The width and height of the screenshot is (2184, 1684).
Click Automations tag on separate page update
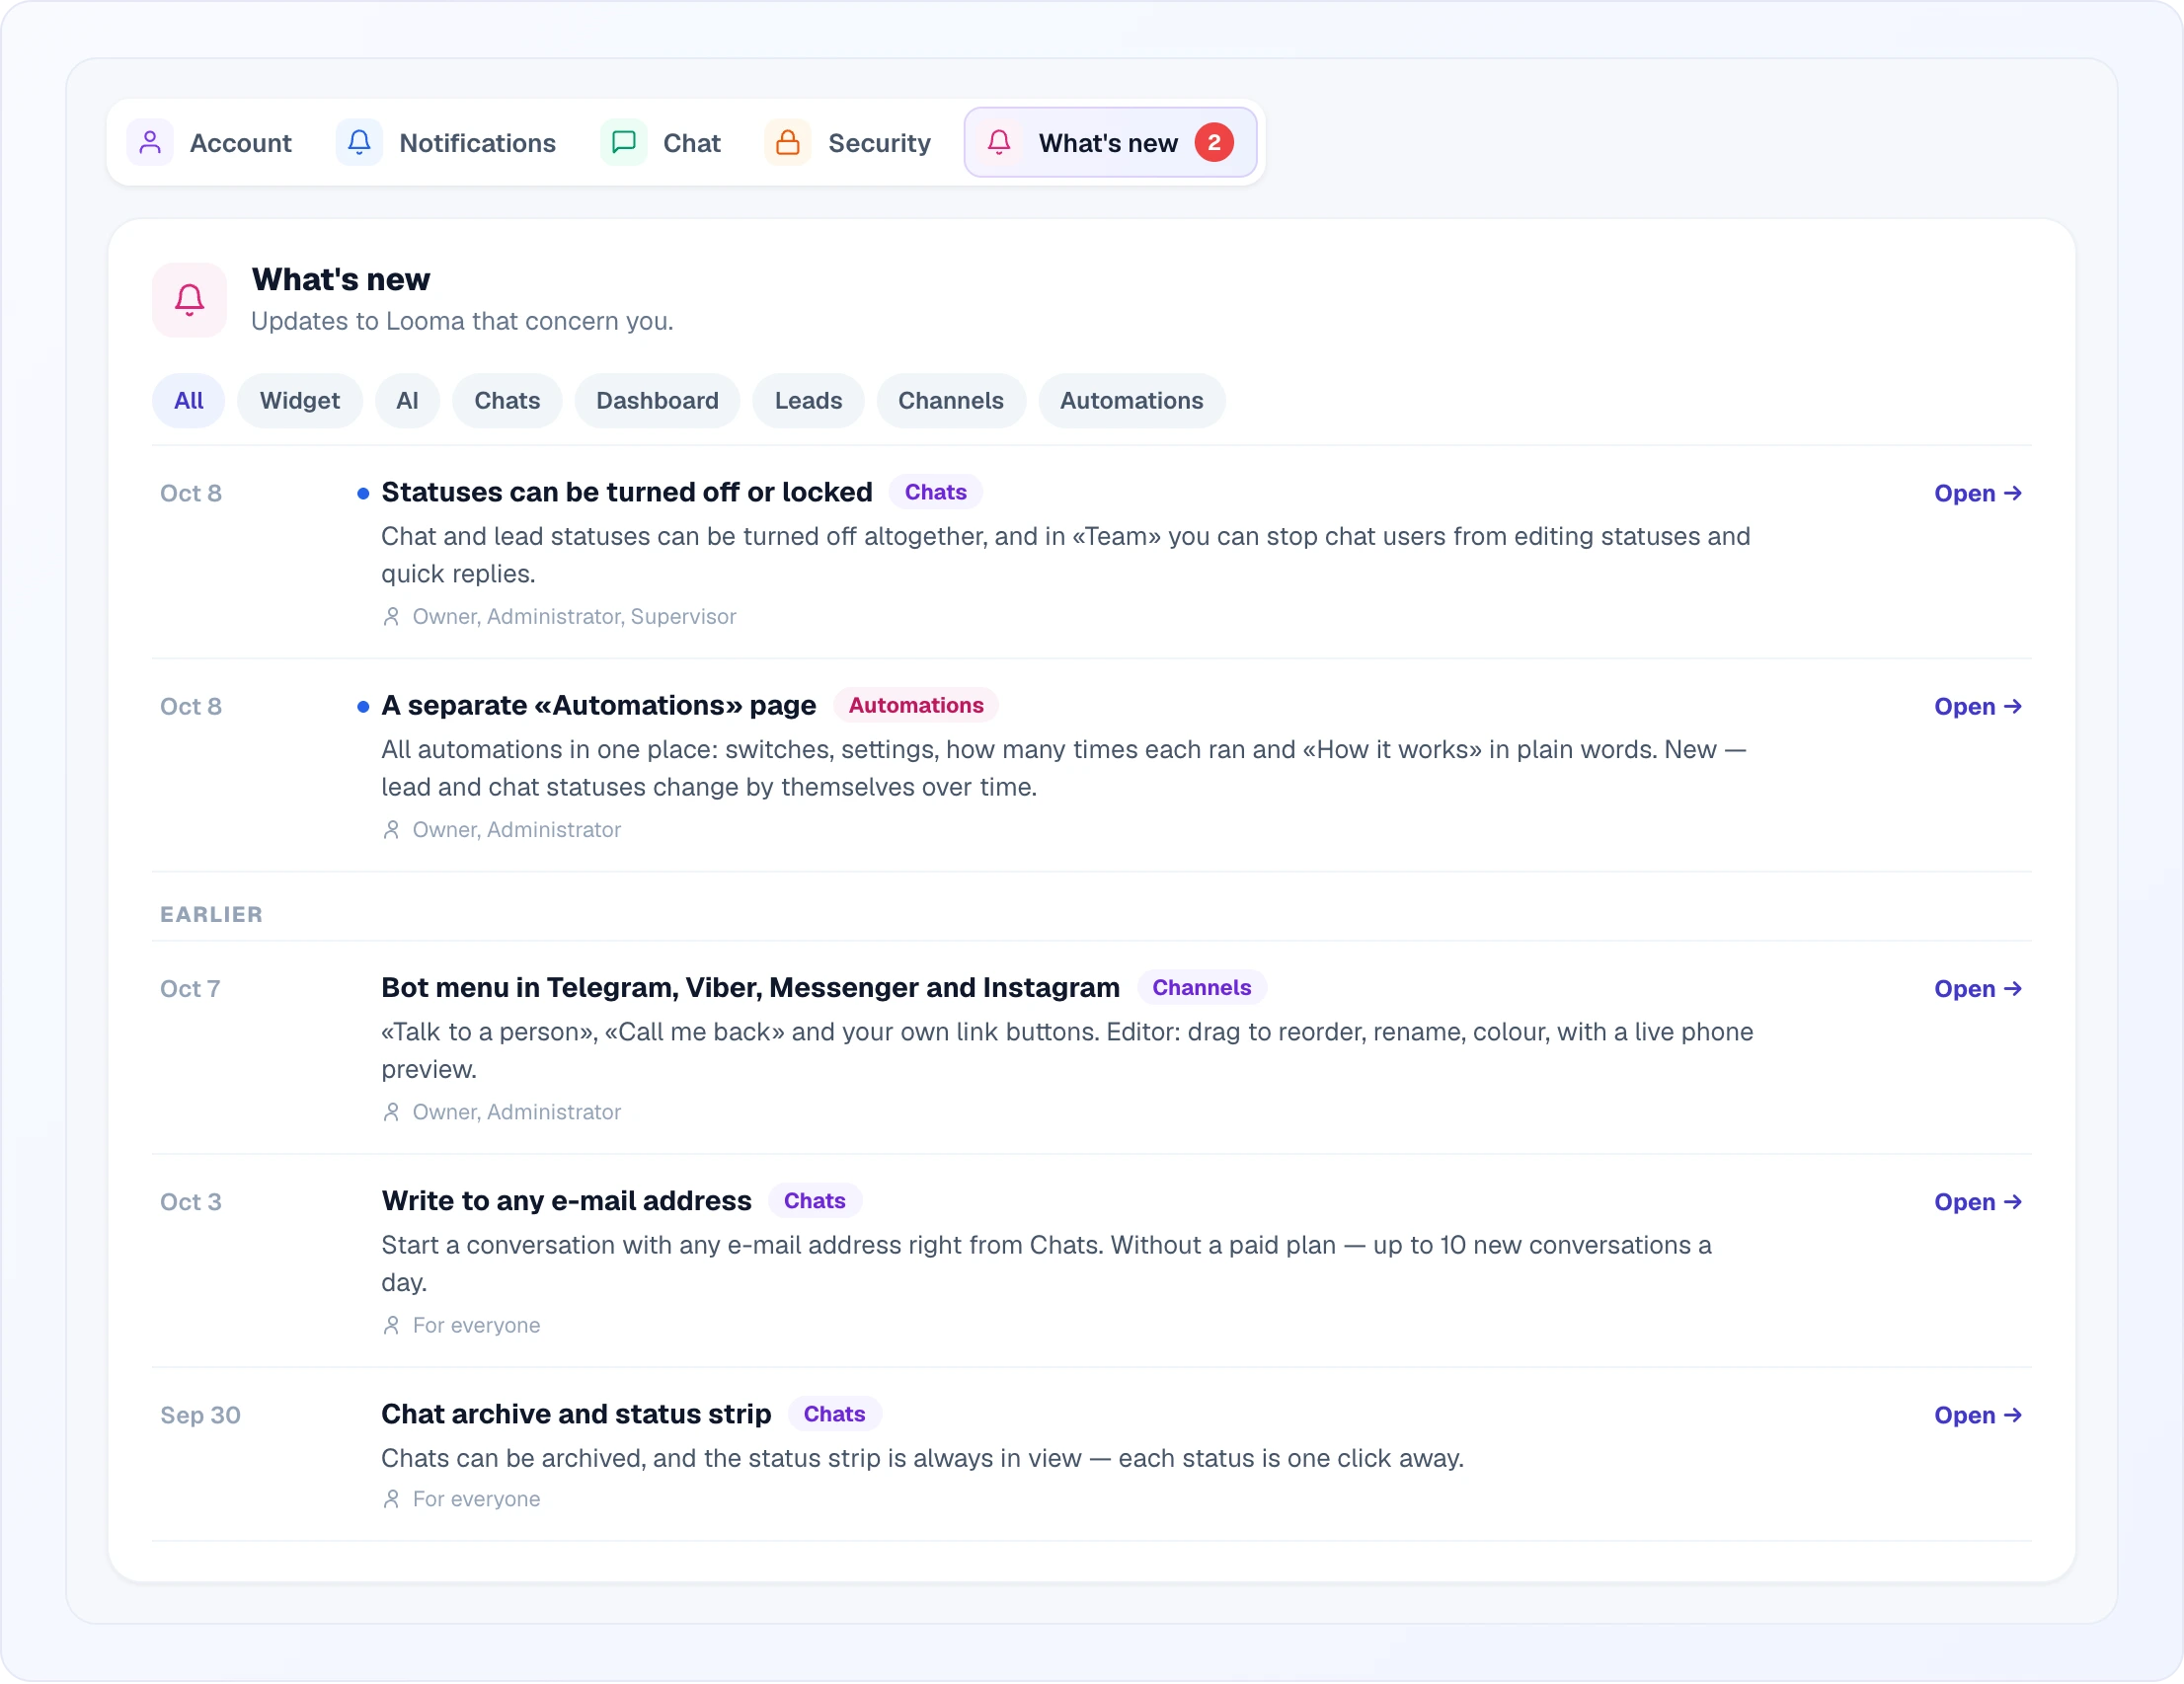click(x=916, y=706)
